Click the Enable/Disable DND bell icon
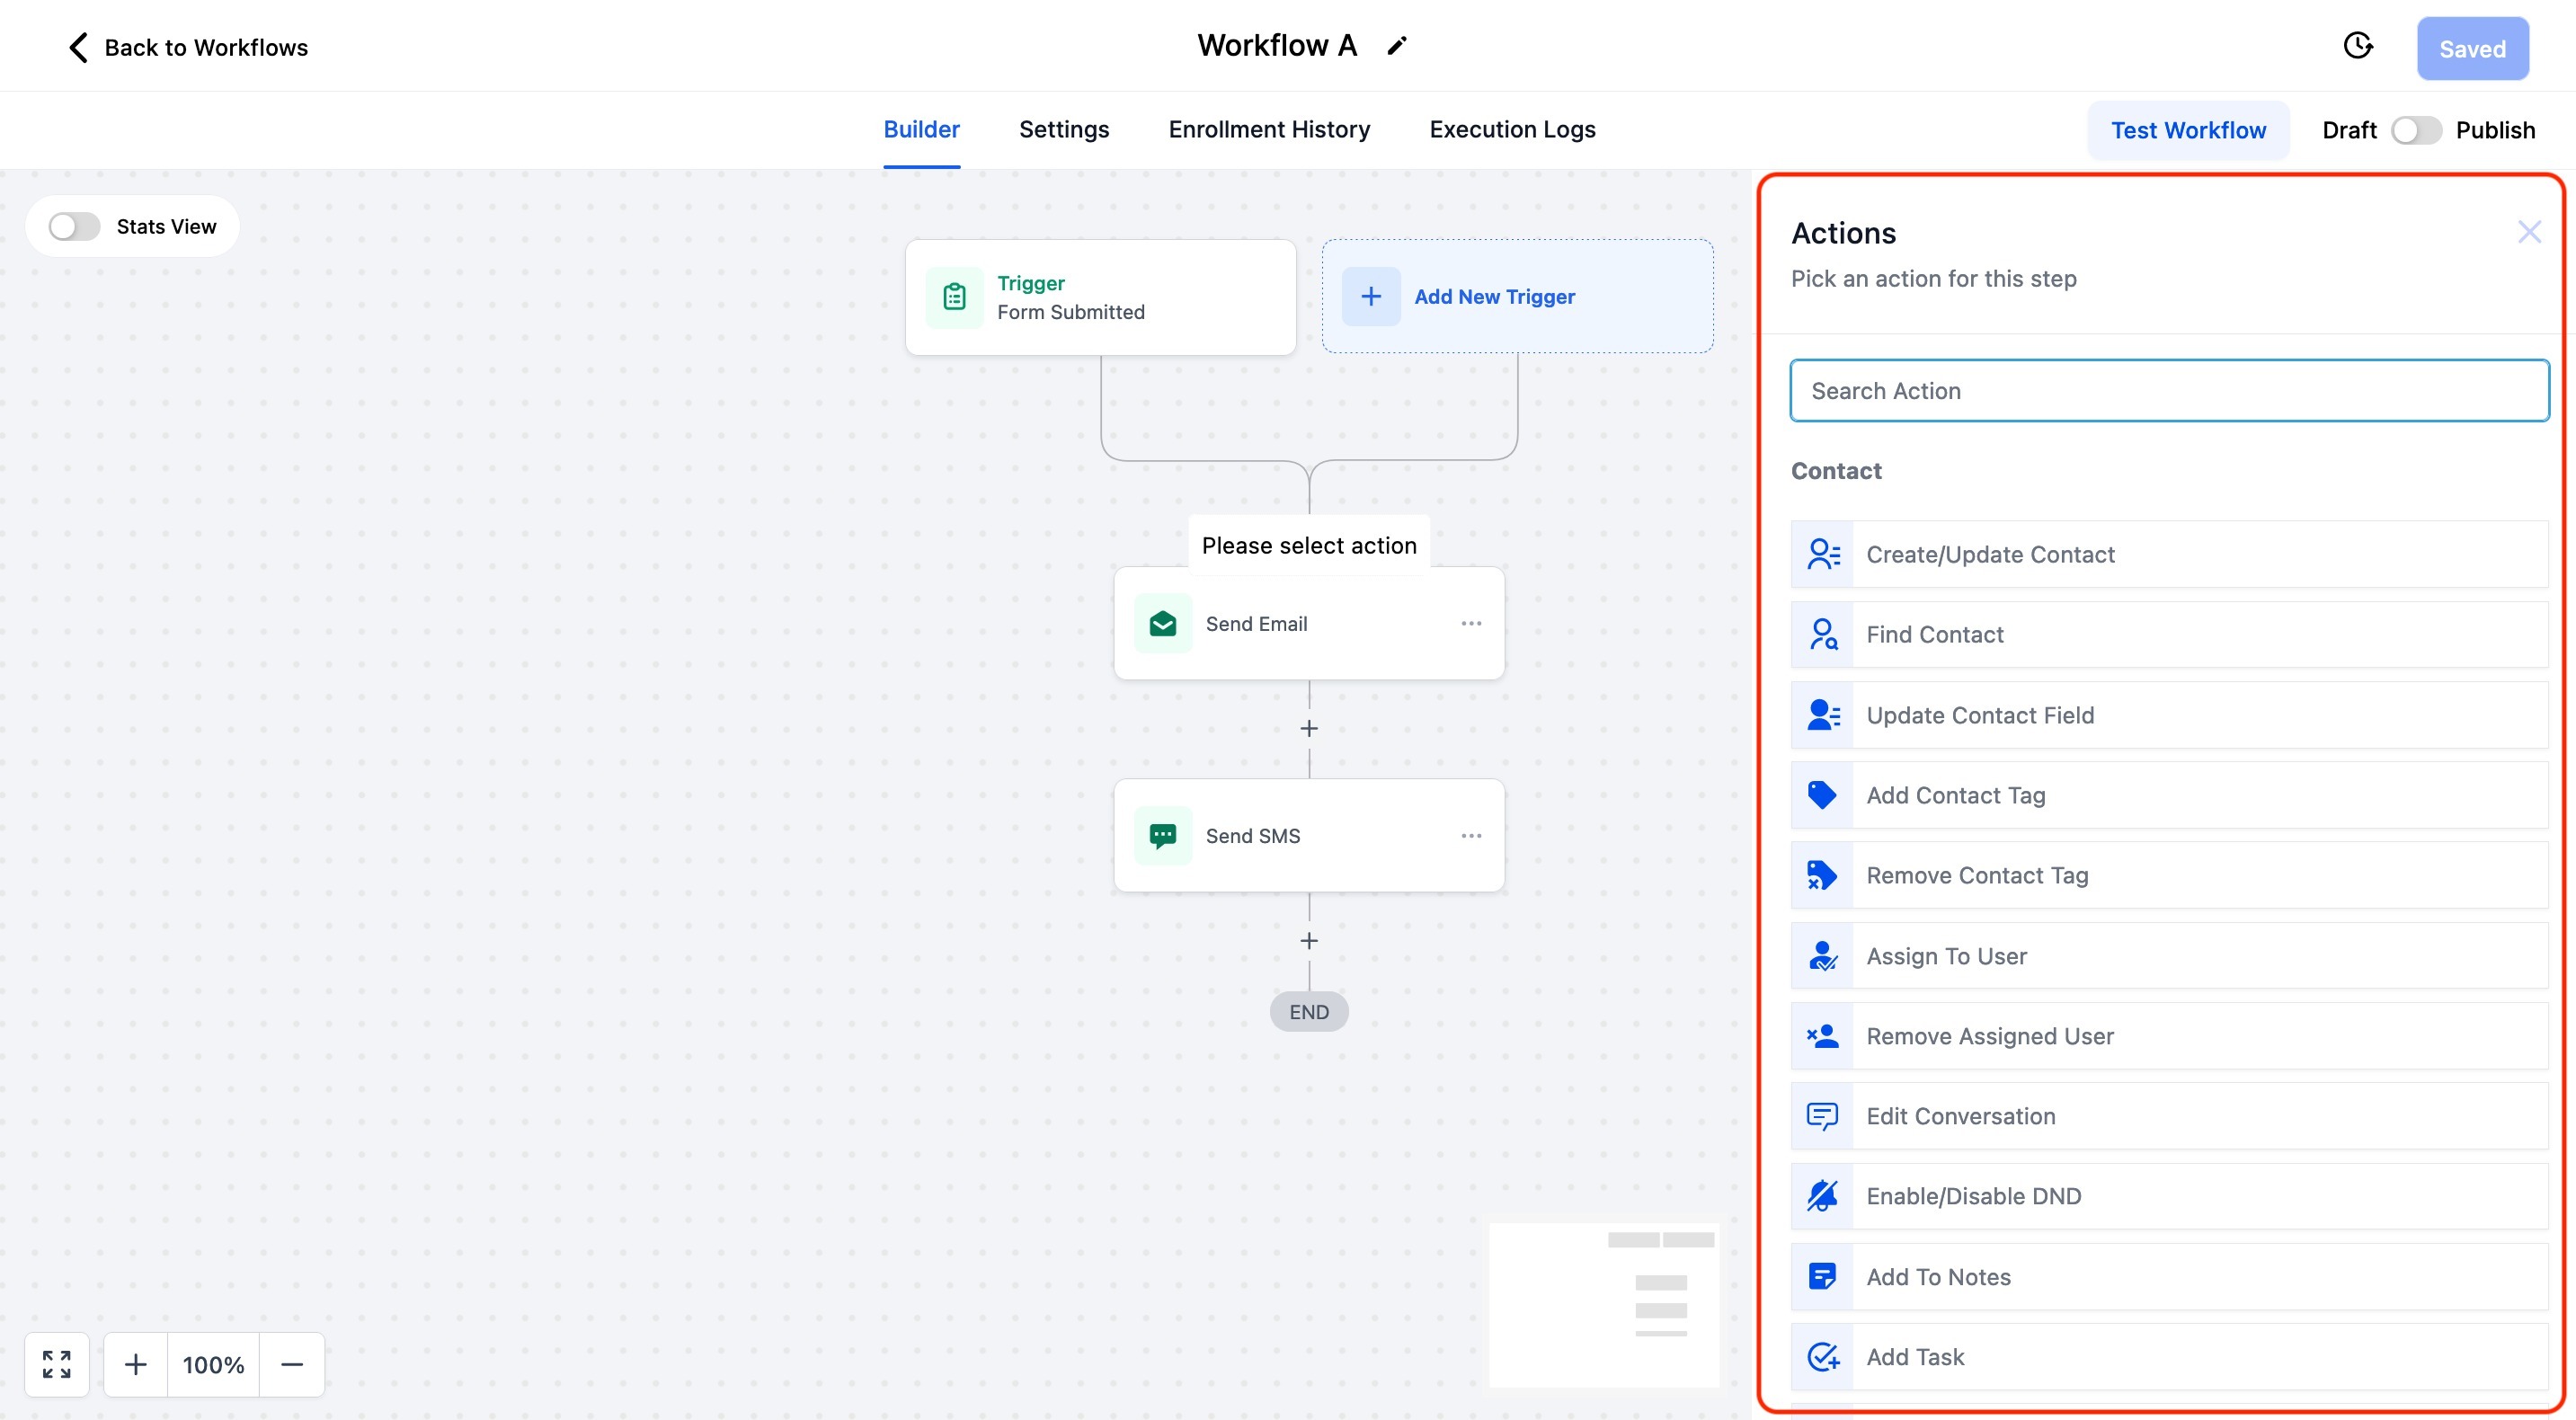2576x1420 pixels. [1822, 1196]
